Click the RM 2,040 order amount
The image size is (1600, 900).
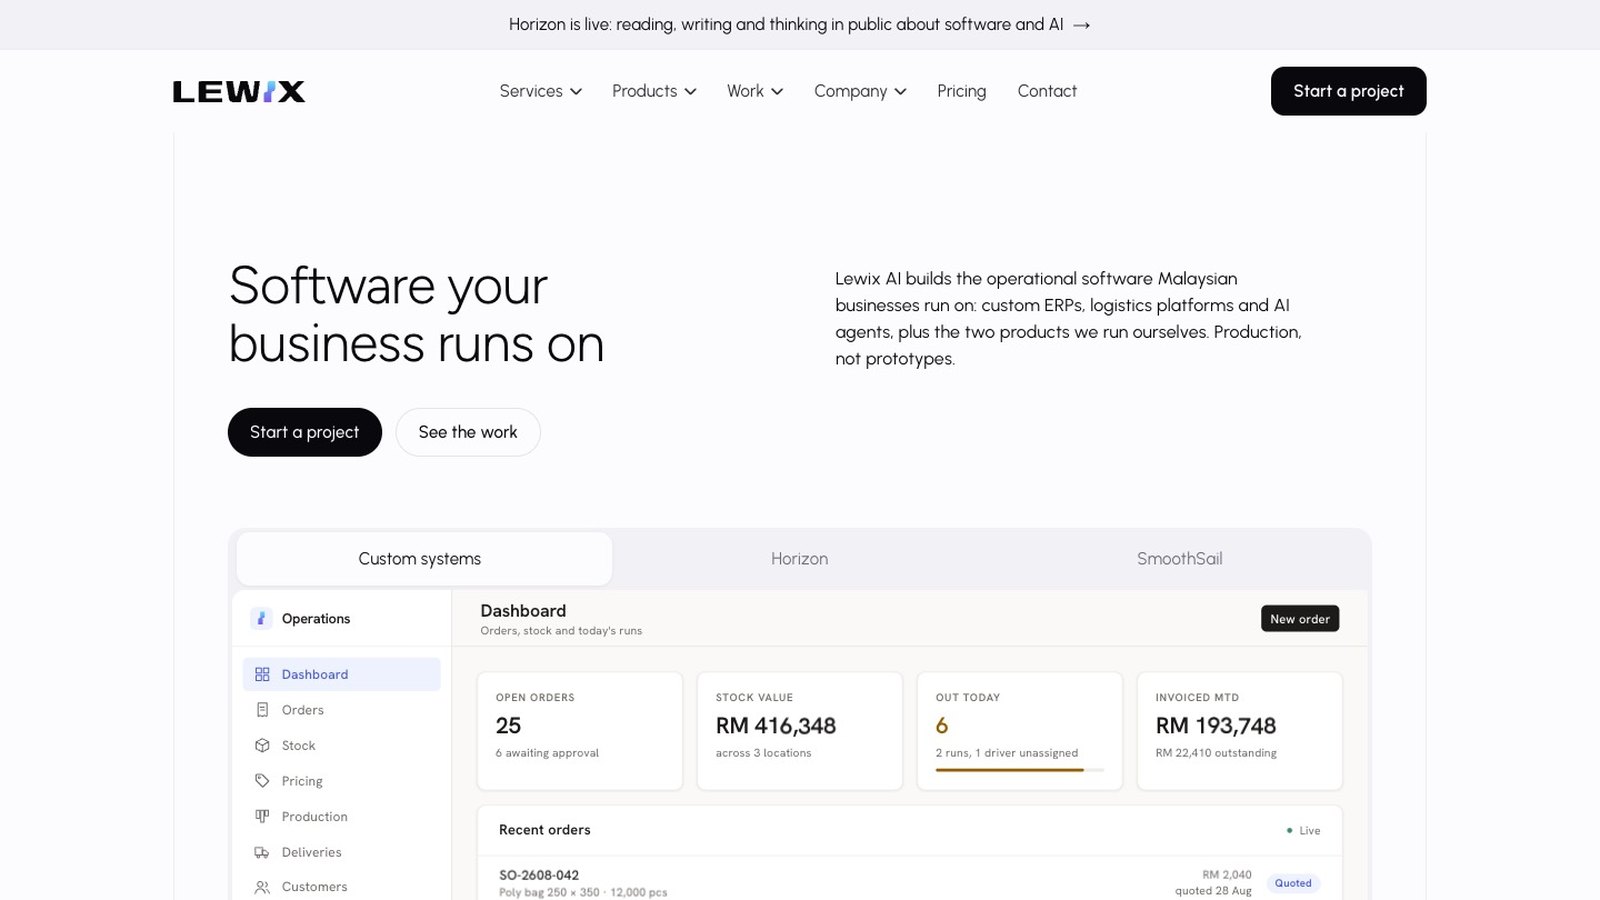tap(1227, 875)
